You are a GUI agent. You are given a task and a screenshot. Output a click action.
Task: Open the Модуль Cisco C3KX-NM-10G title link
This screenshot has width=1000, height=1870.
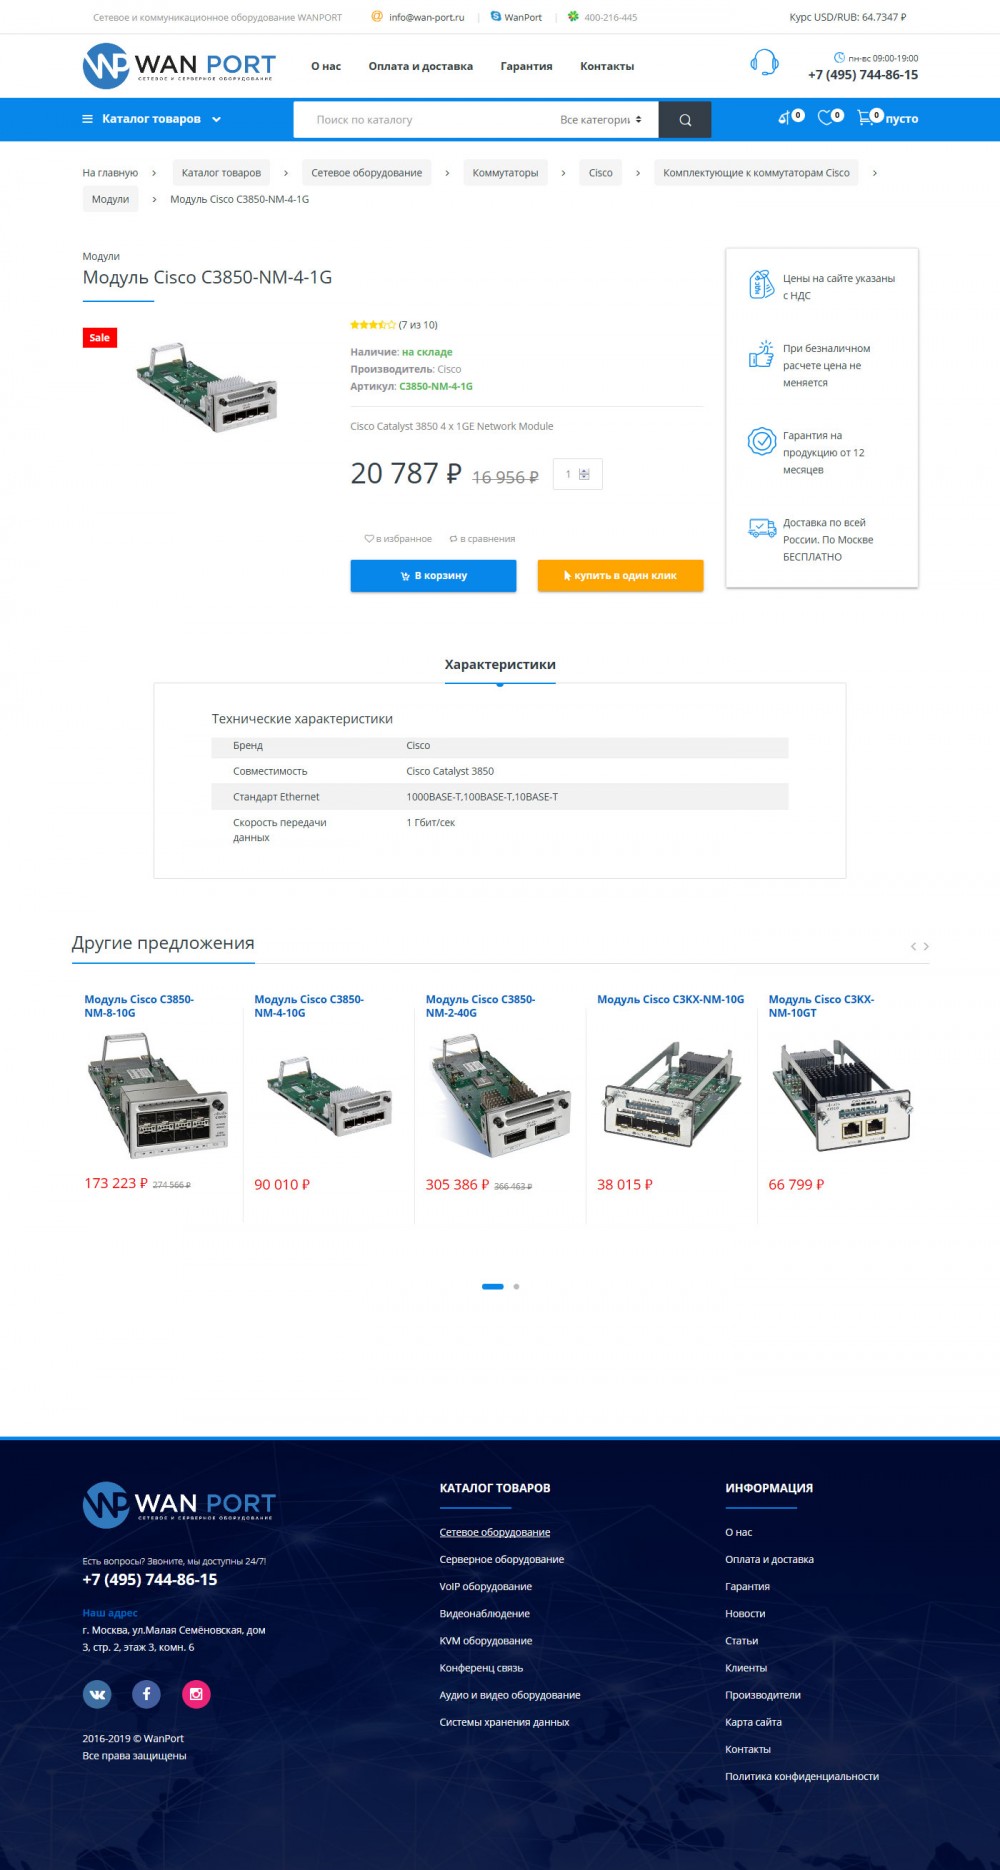[670, 1000]
